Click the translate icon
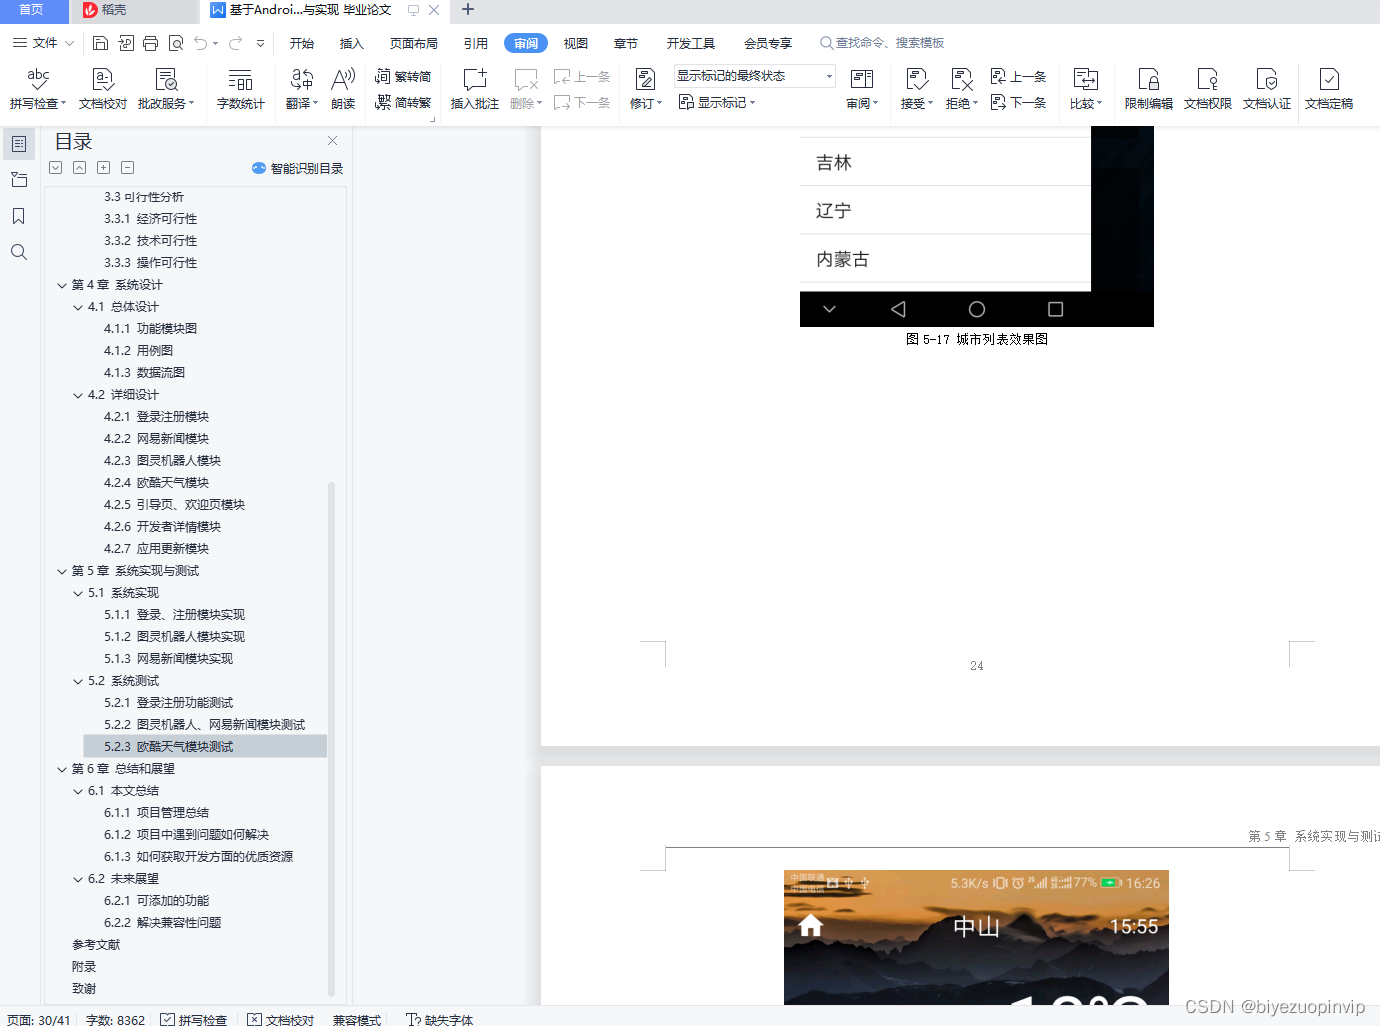This screenshot has width=1380, height=1026. click(x=301, y=88)
